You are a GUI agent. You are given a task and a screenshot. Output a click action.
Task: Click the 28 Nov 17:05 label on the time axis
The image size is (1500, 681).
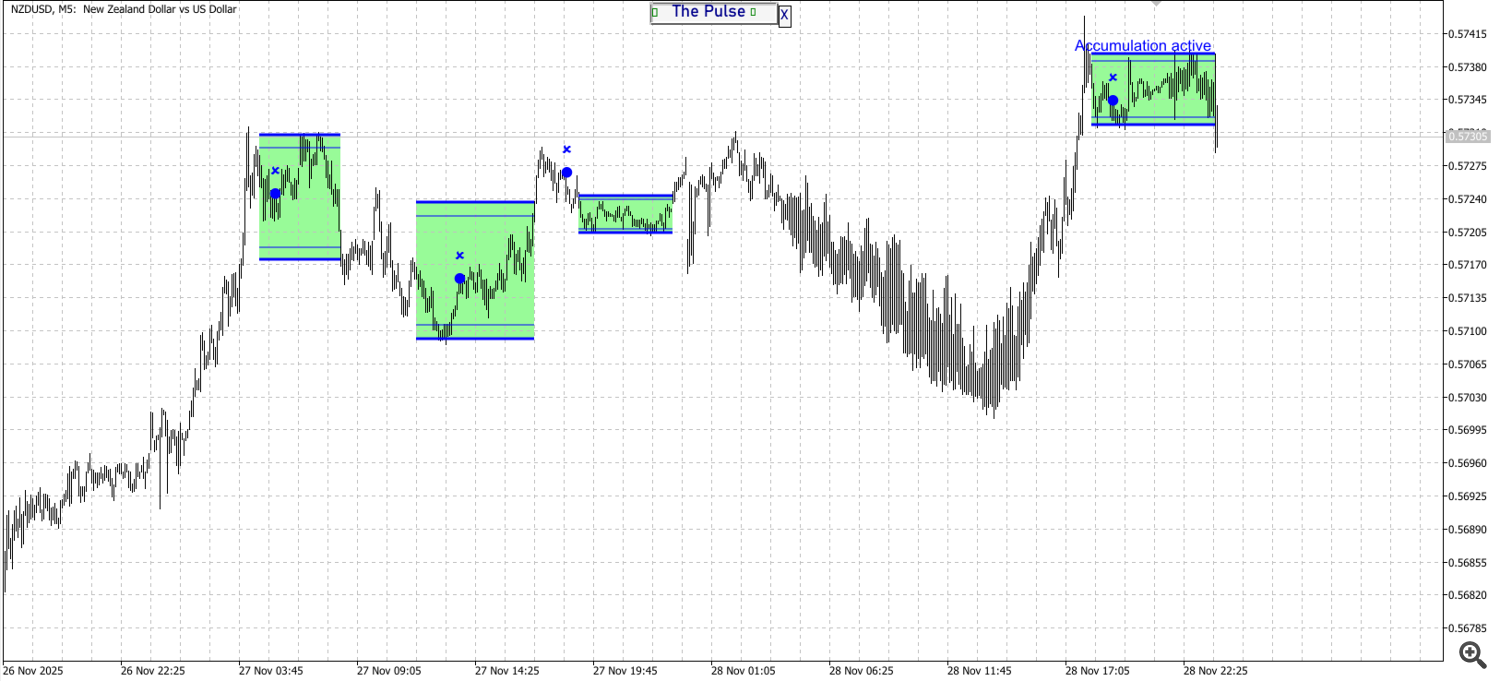click(1099, 672)
